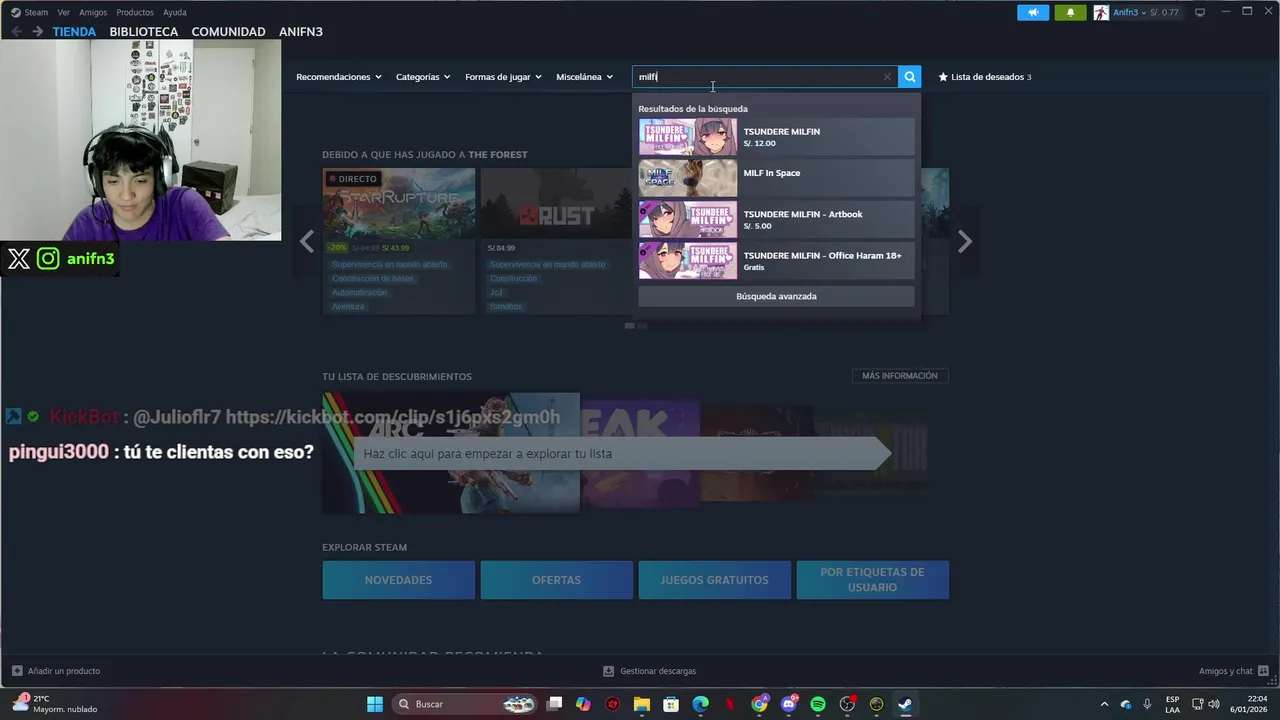Click the Steam taskbar icon
Screen dimensions: 1280x720
[905, 704]
